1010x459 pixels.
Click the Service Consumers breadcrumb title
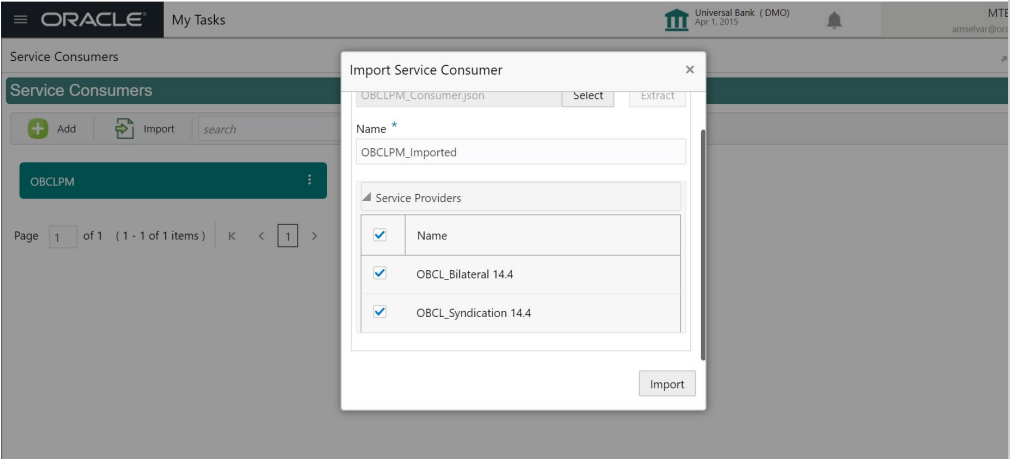(64, 57)
